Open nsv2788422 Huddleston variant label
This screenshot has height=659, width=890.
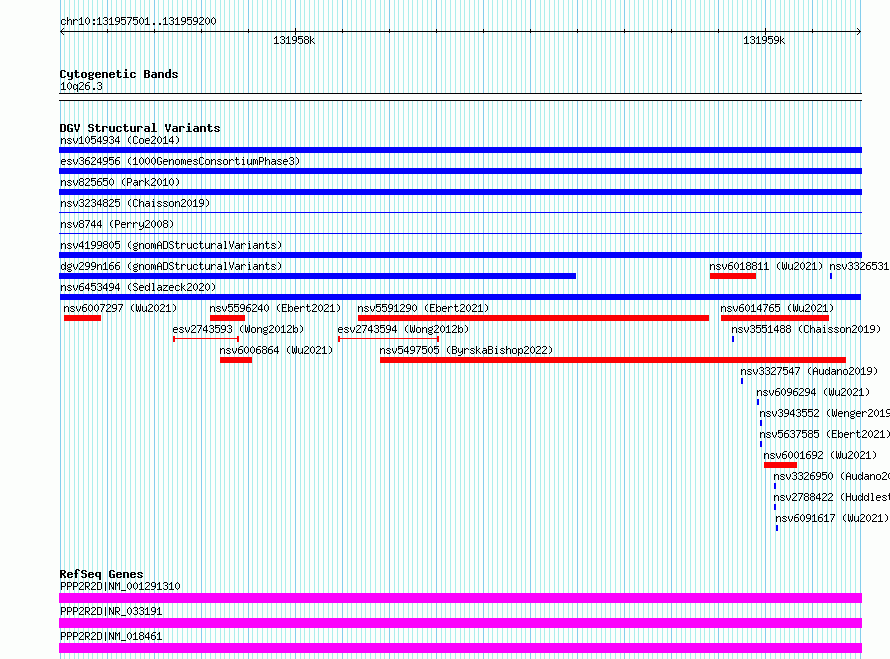[832, 497]
